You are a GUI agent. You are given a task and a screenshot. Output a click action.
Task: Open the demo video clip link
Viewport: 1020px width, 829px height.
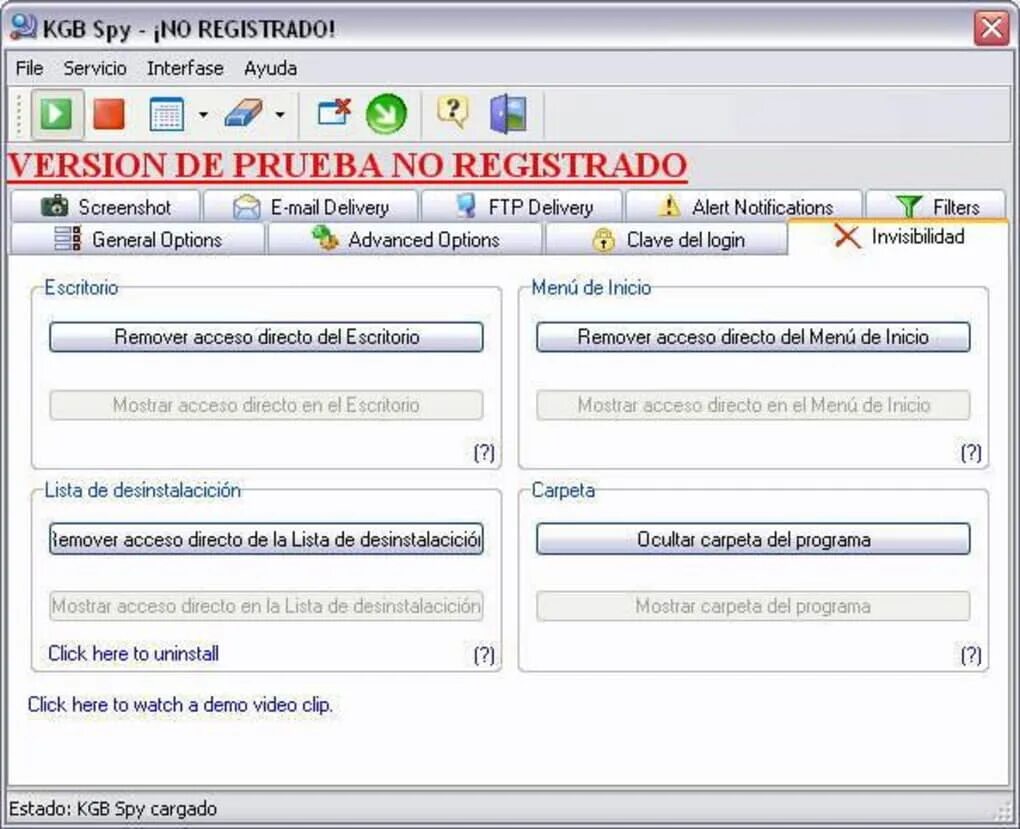(x=180, y=705)
